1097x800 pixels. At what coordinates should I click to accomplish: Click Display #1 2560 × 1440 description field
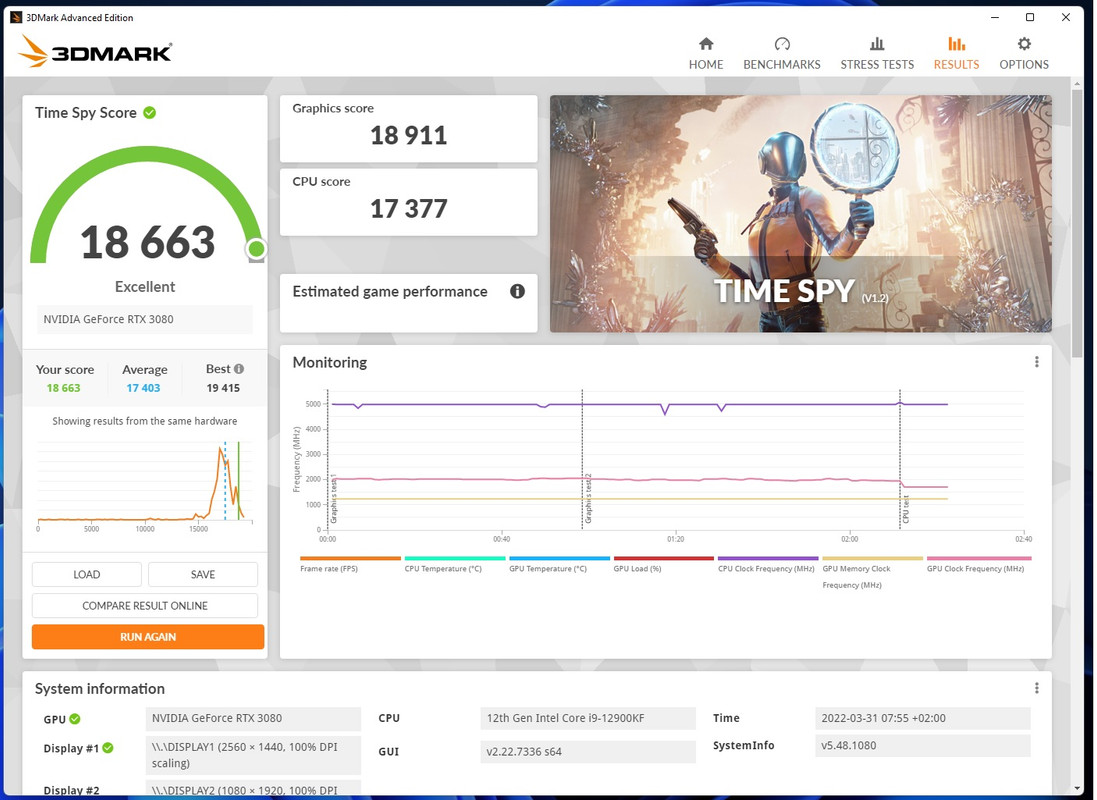[x=253, y=755]
